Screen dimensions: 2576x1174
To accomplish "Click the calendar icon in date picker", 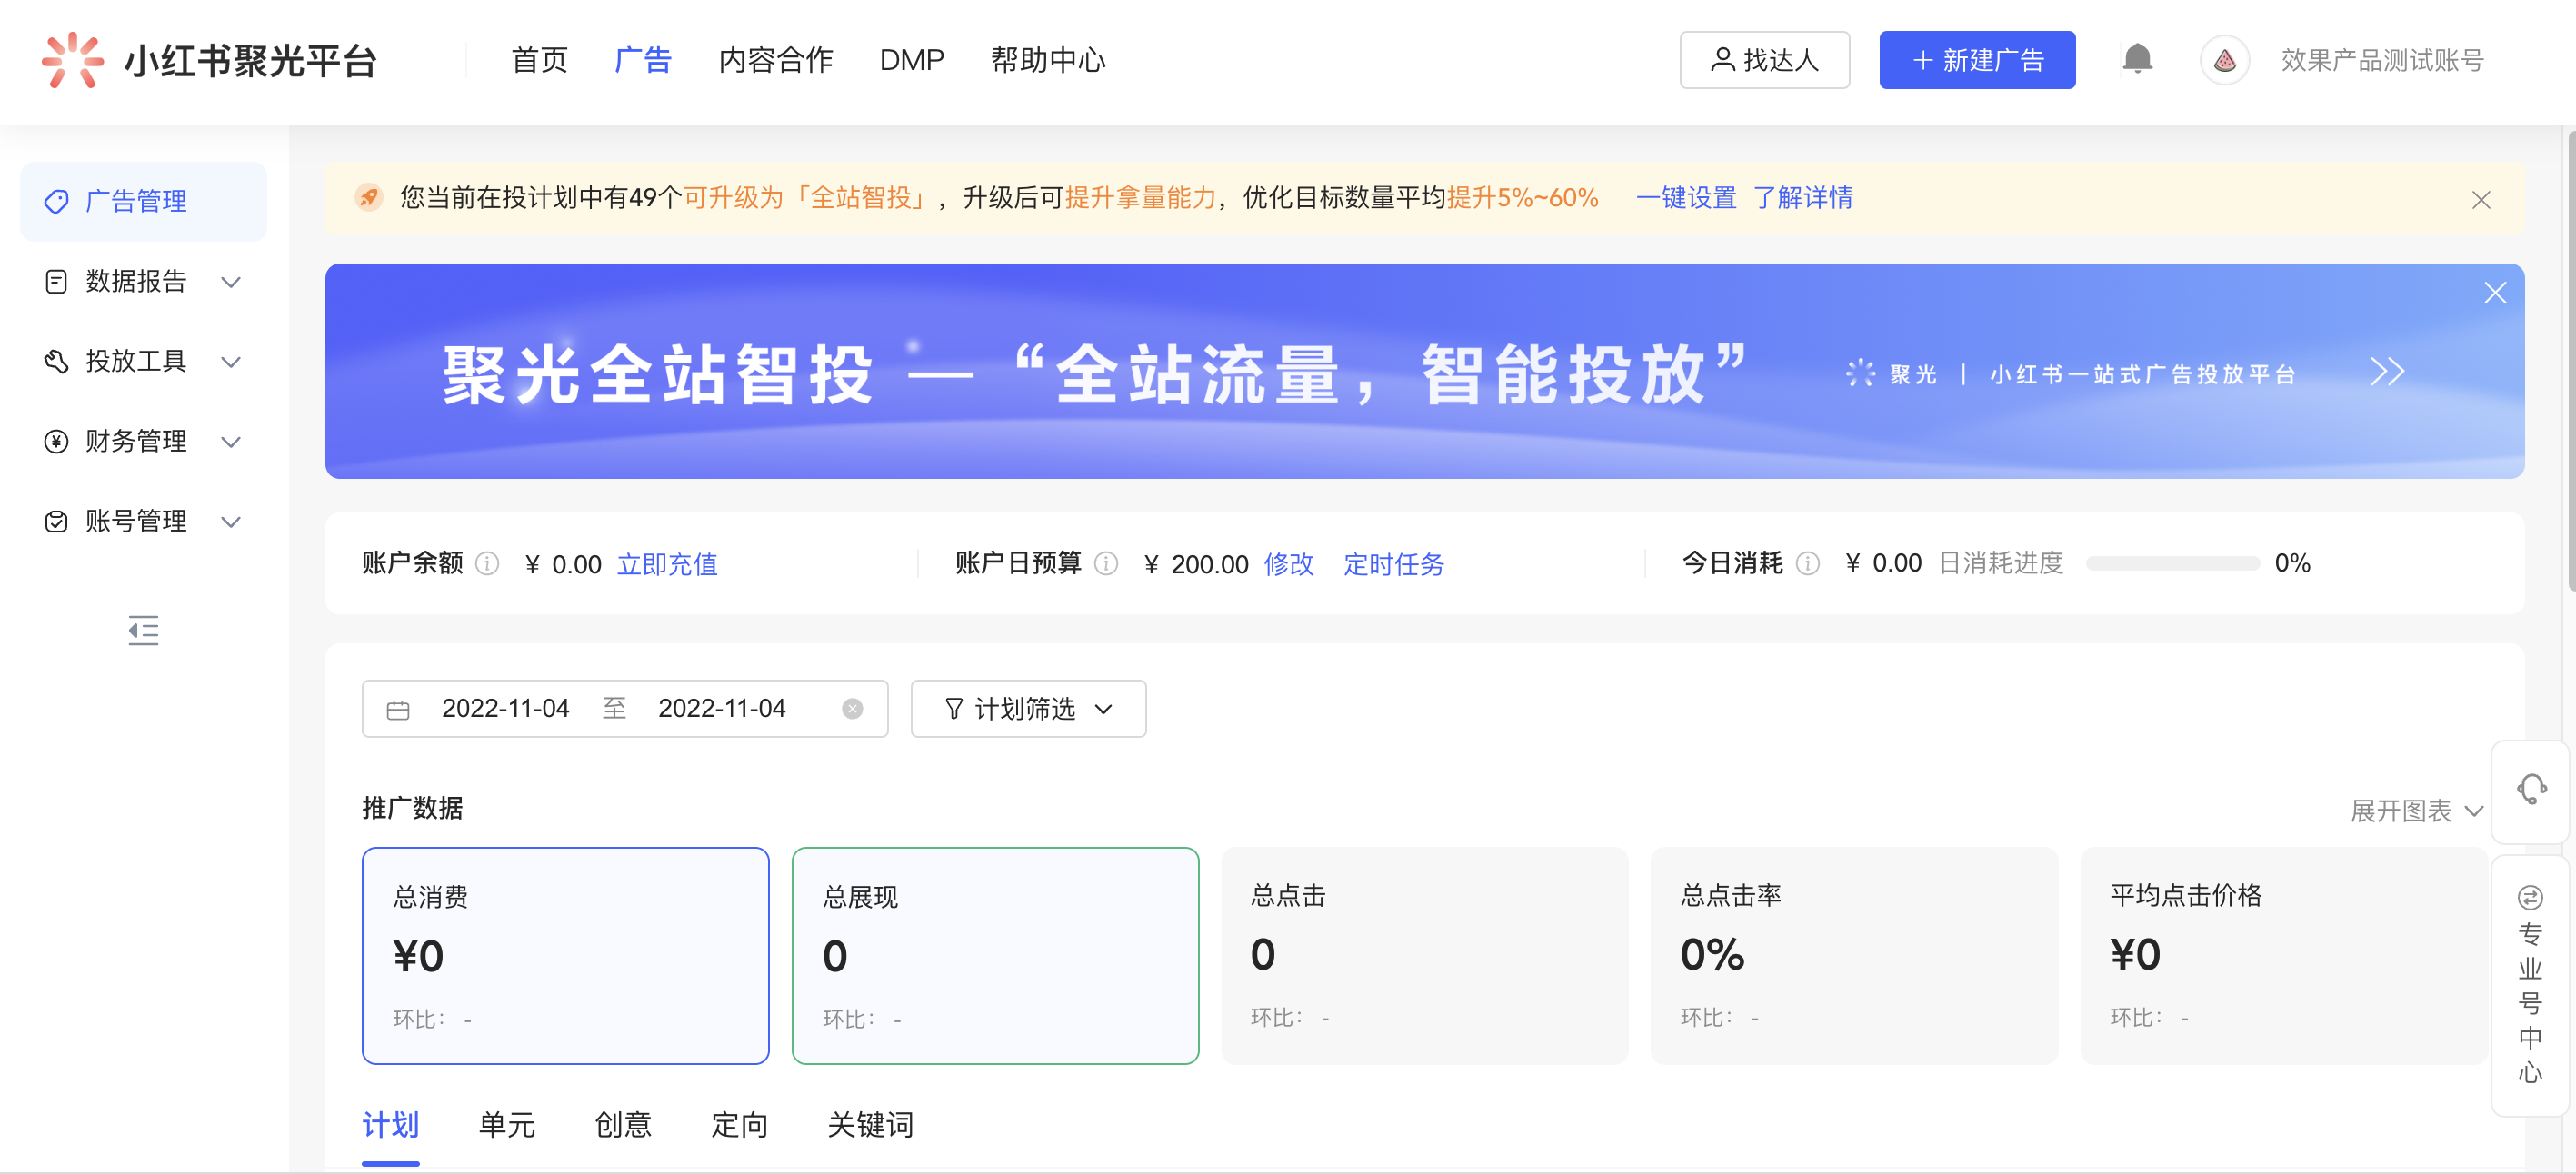I will 398,710.
